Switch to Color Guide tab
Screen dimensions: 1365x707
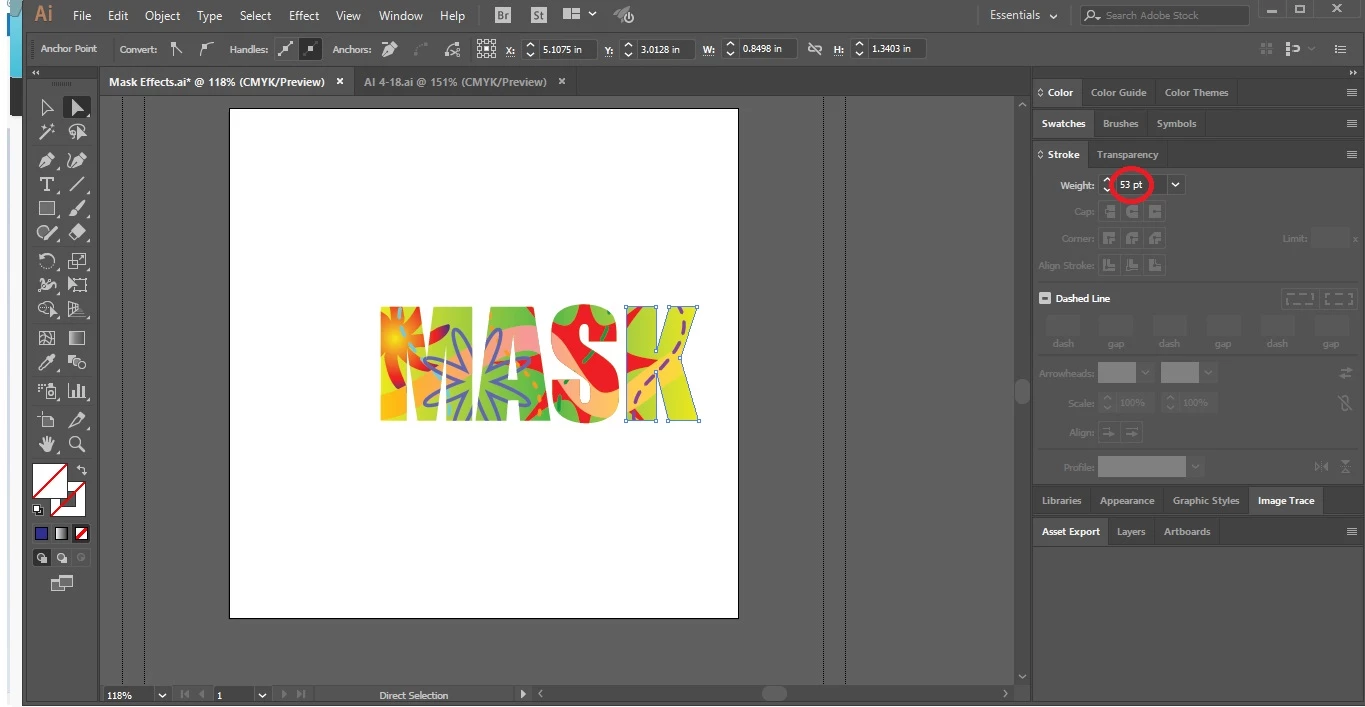tap(1118, 92)
